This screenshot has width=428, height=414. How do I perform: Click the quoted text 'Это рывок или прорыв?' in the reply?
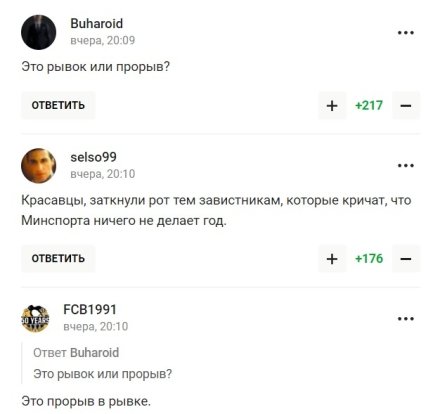pyautogui.click(x=103, y=374)
